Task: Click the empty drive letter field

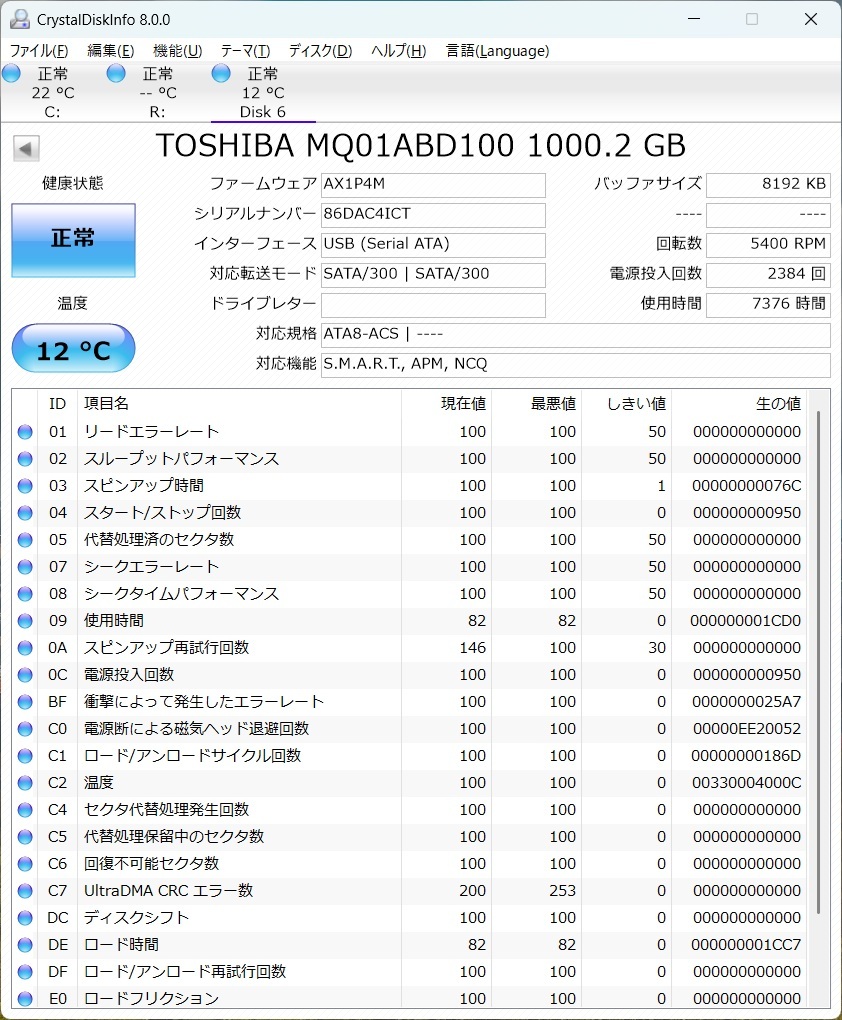Action: pos(433,304)
